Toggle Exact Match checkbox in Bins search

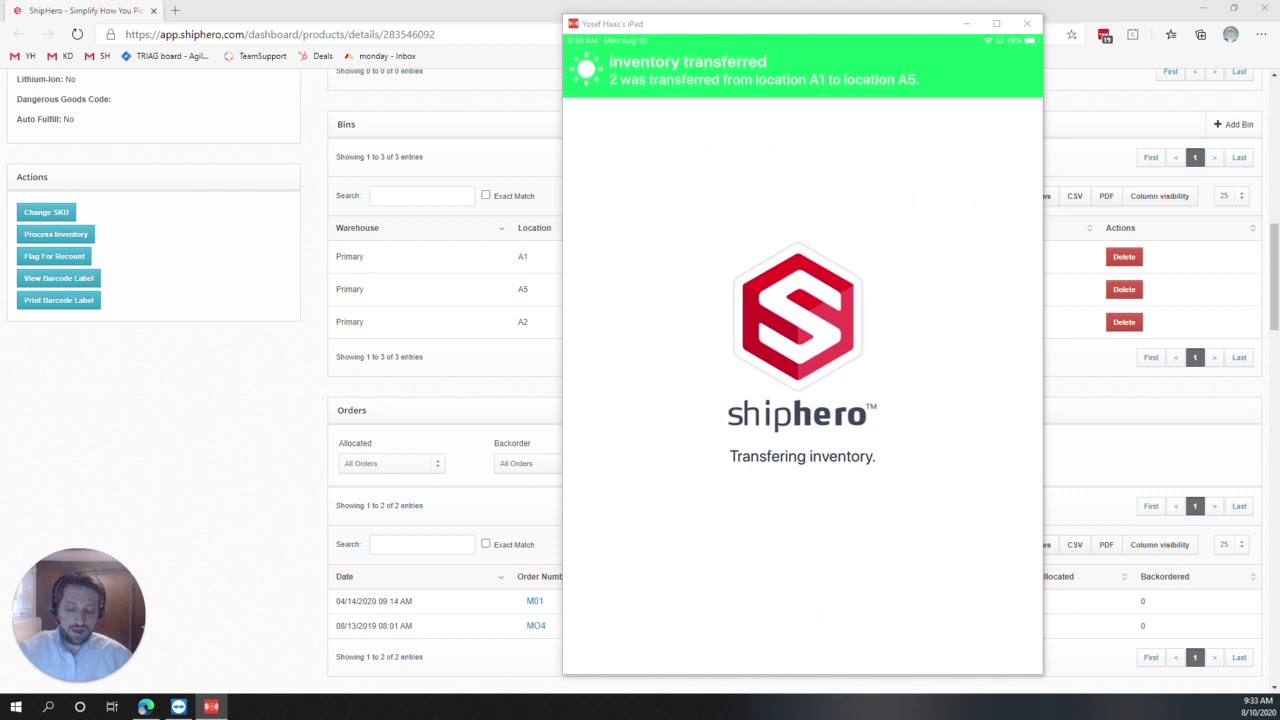click(486, 195)
